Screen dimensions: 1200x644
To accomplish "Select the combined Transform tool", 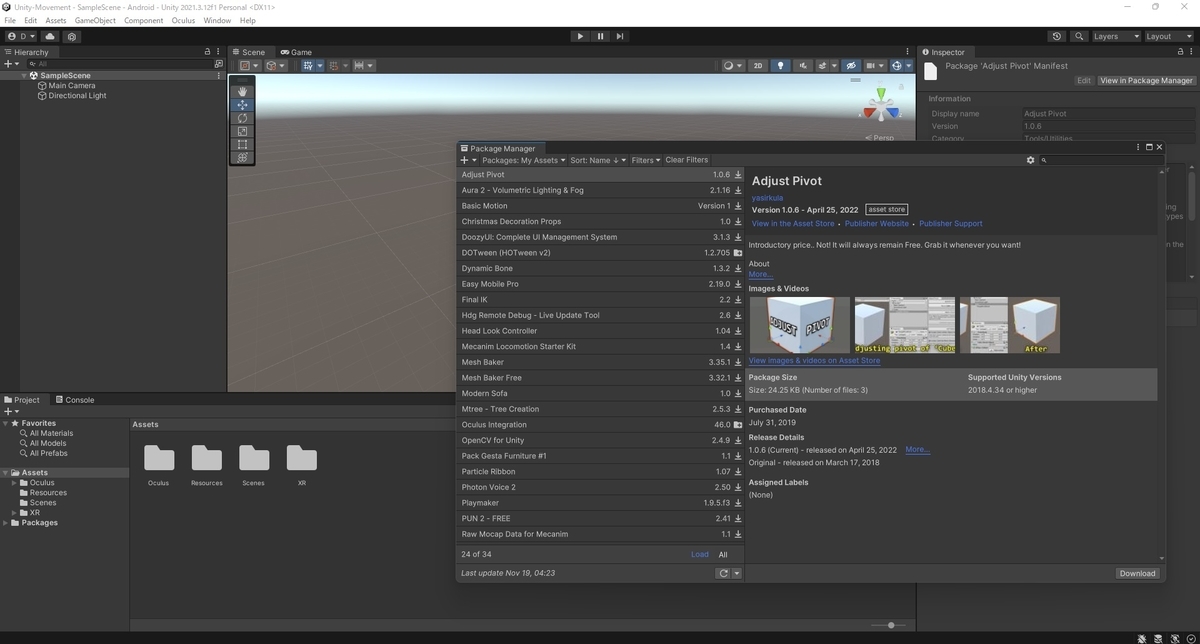I will 242,157.
